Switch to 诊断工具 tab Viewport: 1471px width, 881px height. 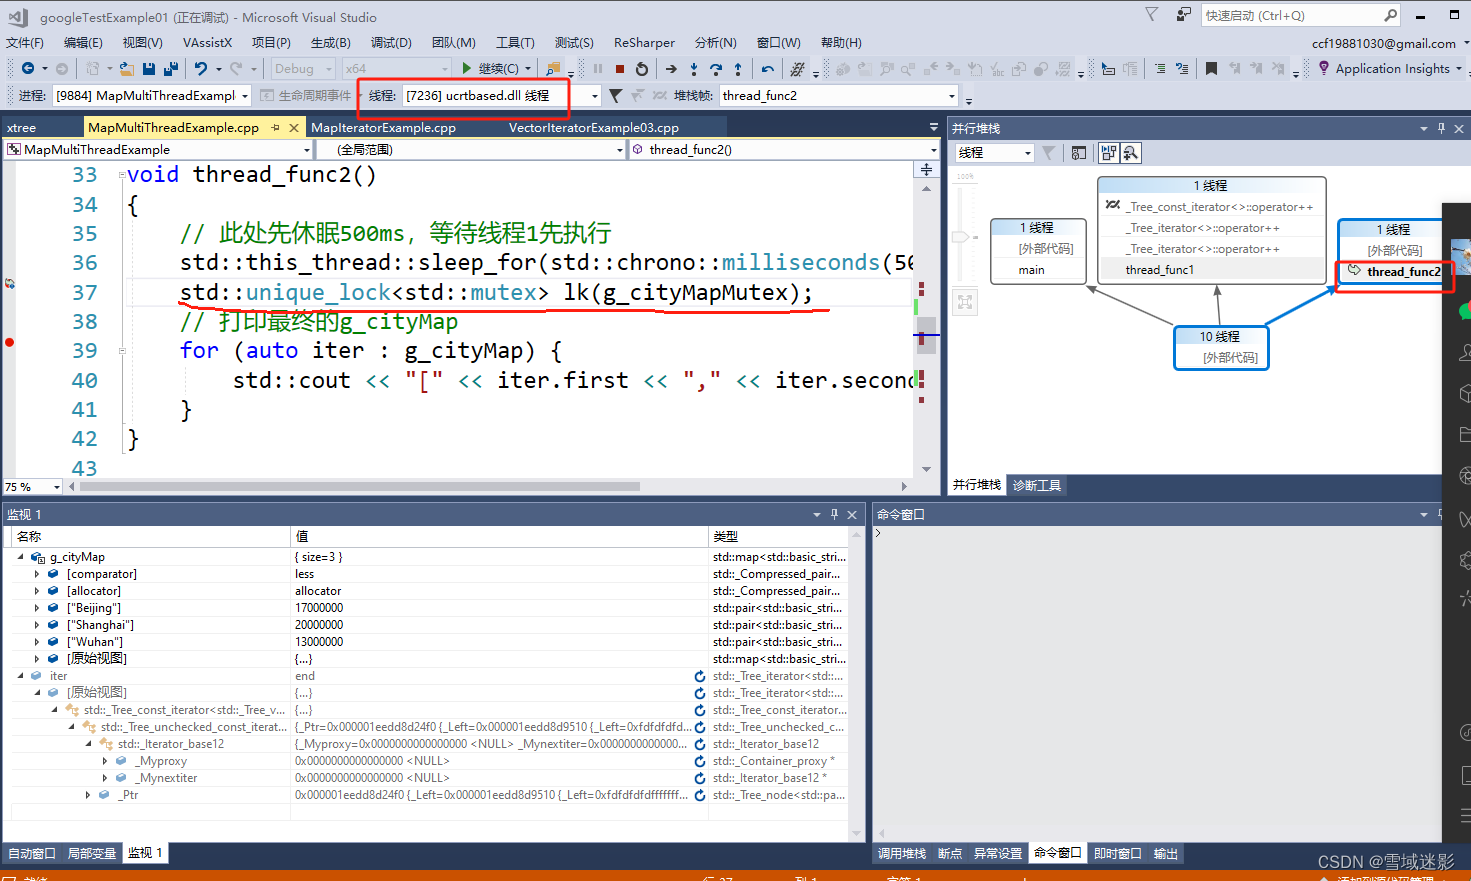tap(1037, 485)
